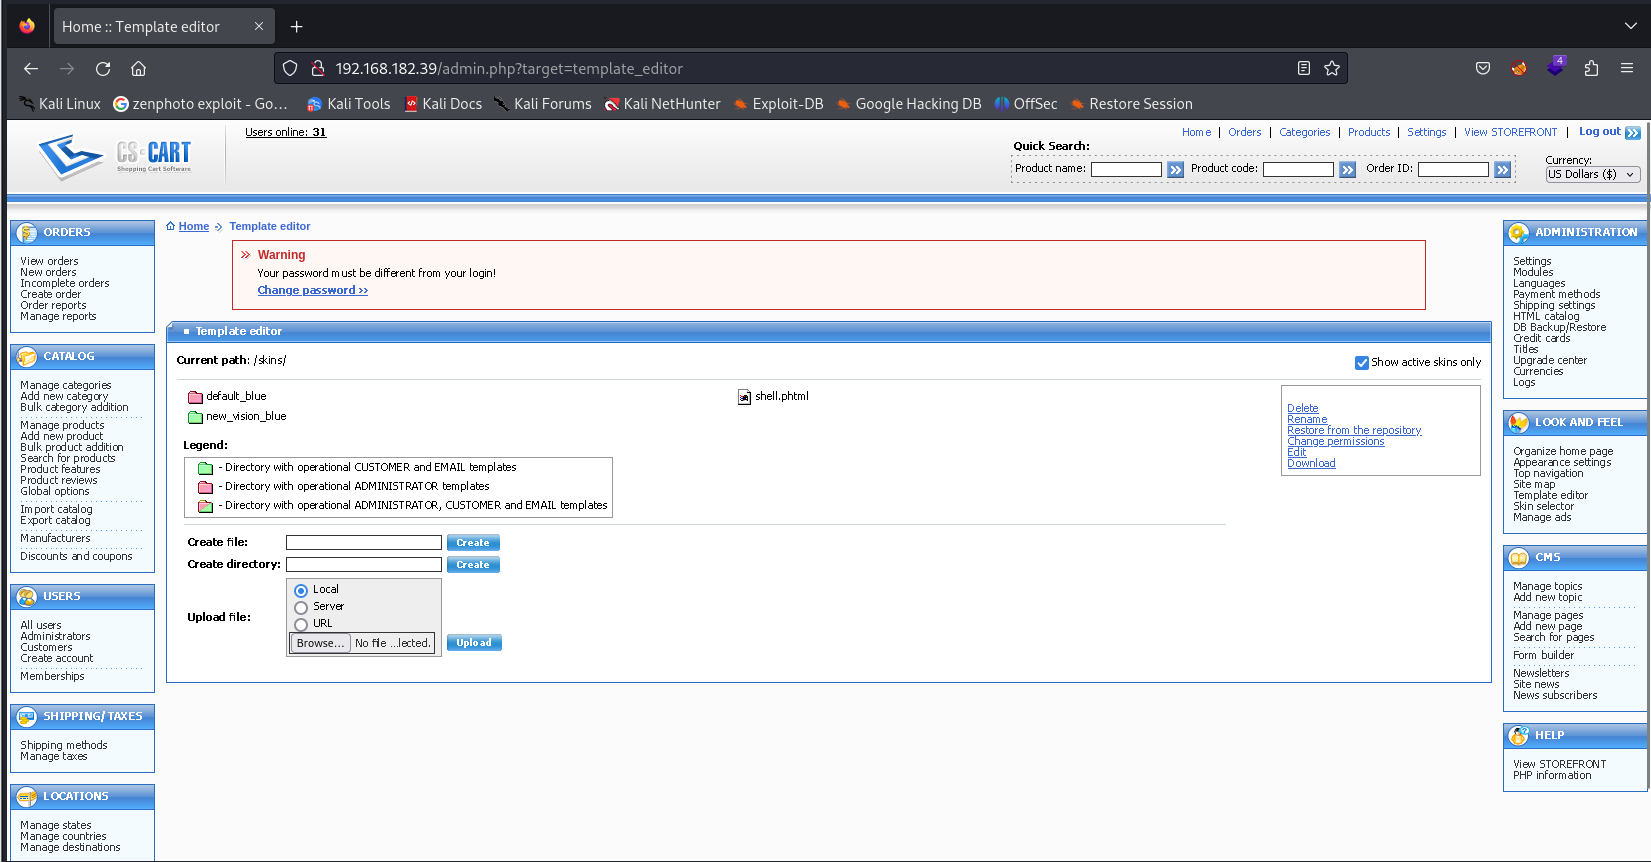
Task: Reload the page with the browser refresh icon
Action: (103, 69)
